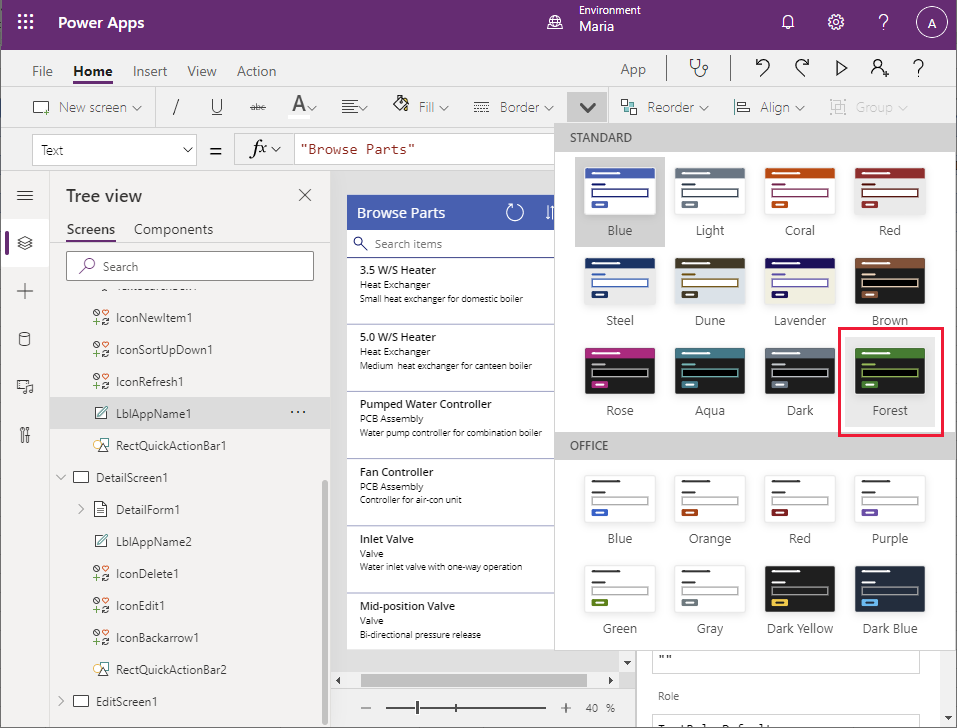Select the Lavender theme
The width and height of the screenshot is (957, 728).
point(800,292)
